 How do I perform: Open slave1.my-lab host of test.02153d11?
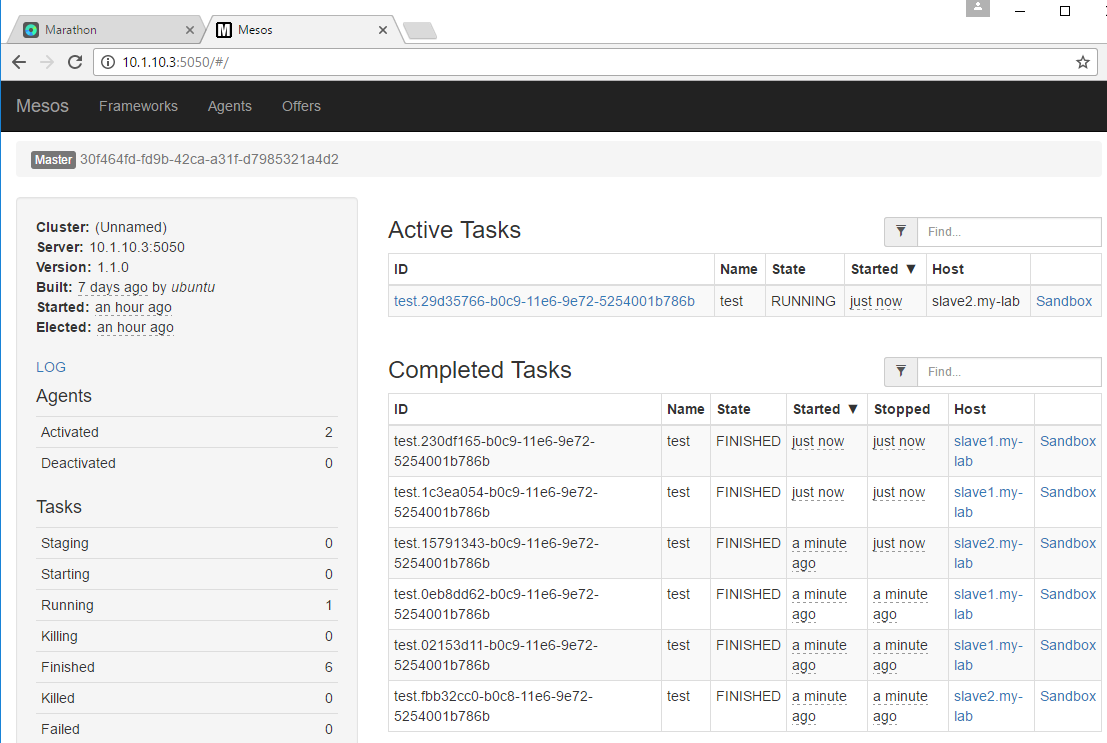coord(988,655)
